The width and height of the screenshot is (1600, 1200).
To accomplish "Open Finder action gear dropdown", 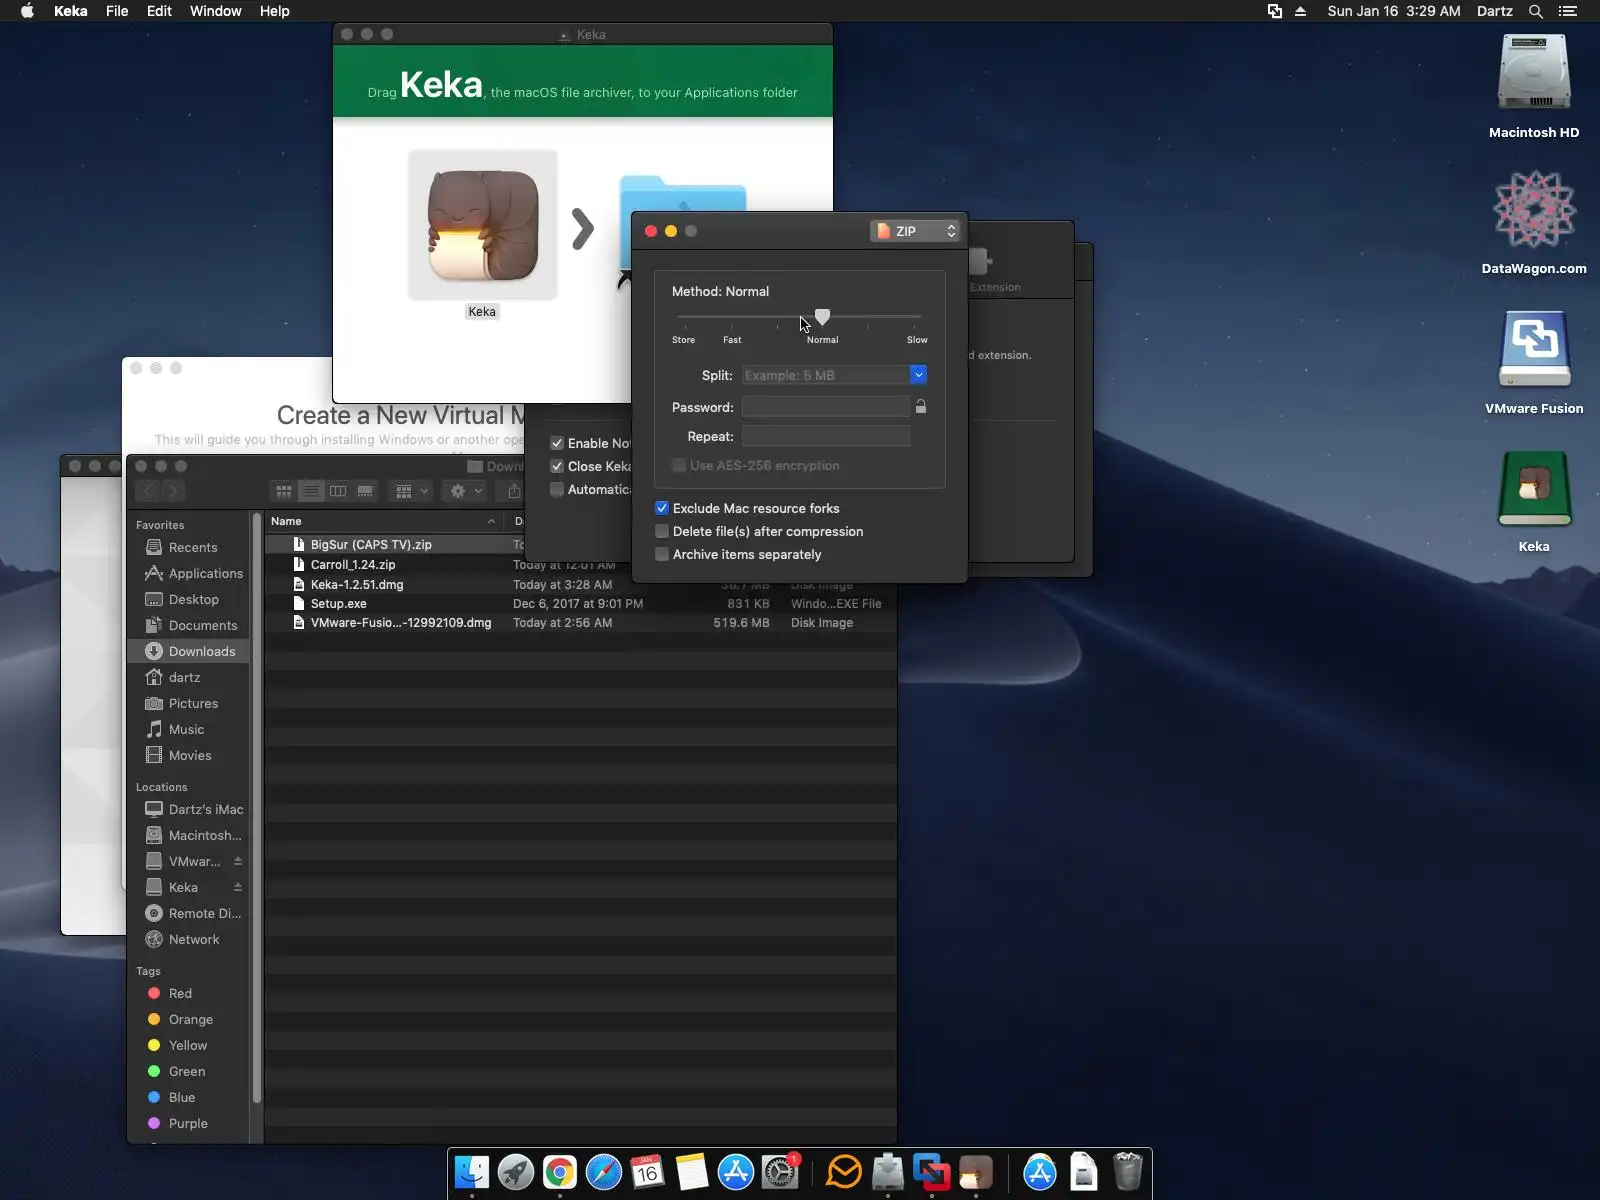I will point(465,491).
